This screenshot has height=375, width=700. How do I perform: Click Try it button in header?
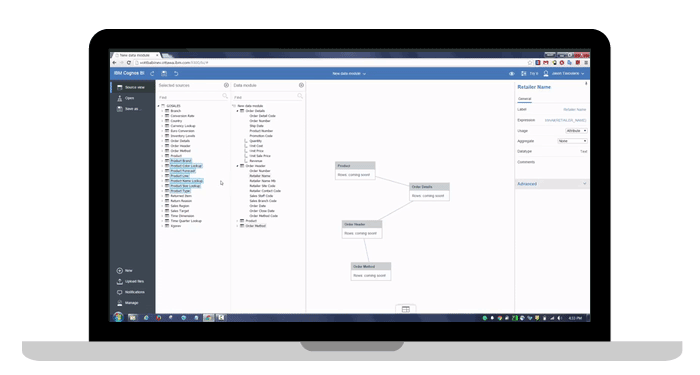pos(530,73)
